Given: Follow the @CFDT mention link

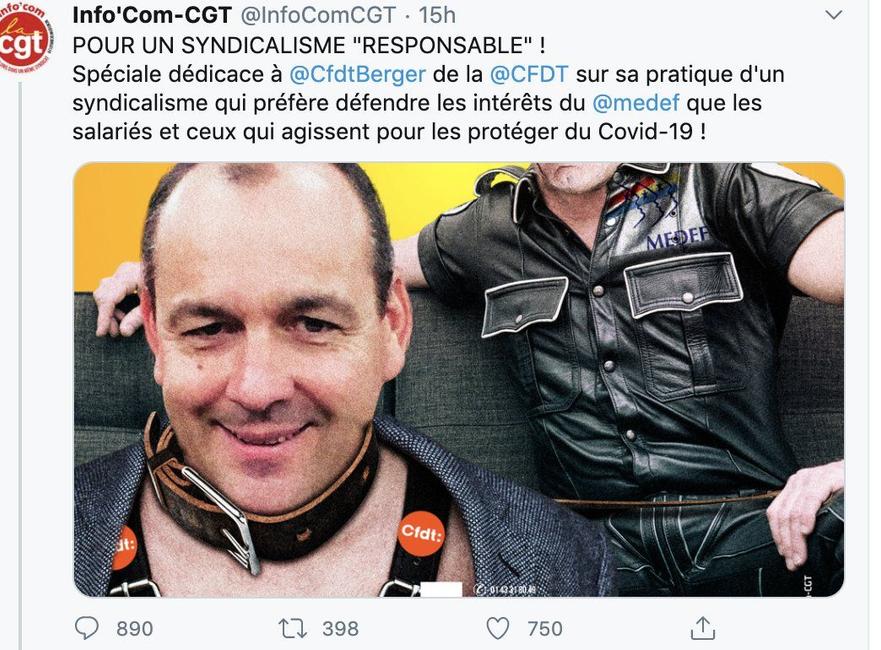Looking at the screenshot, I should 529,74.
